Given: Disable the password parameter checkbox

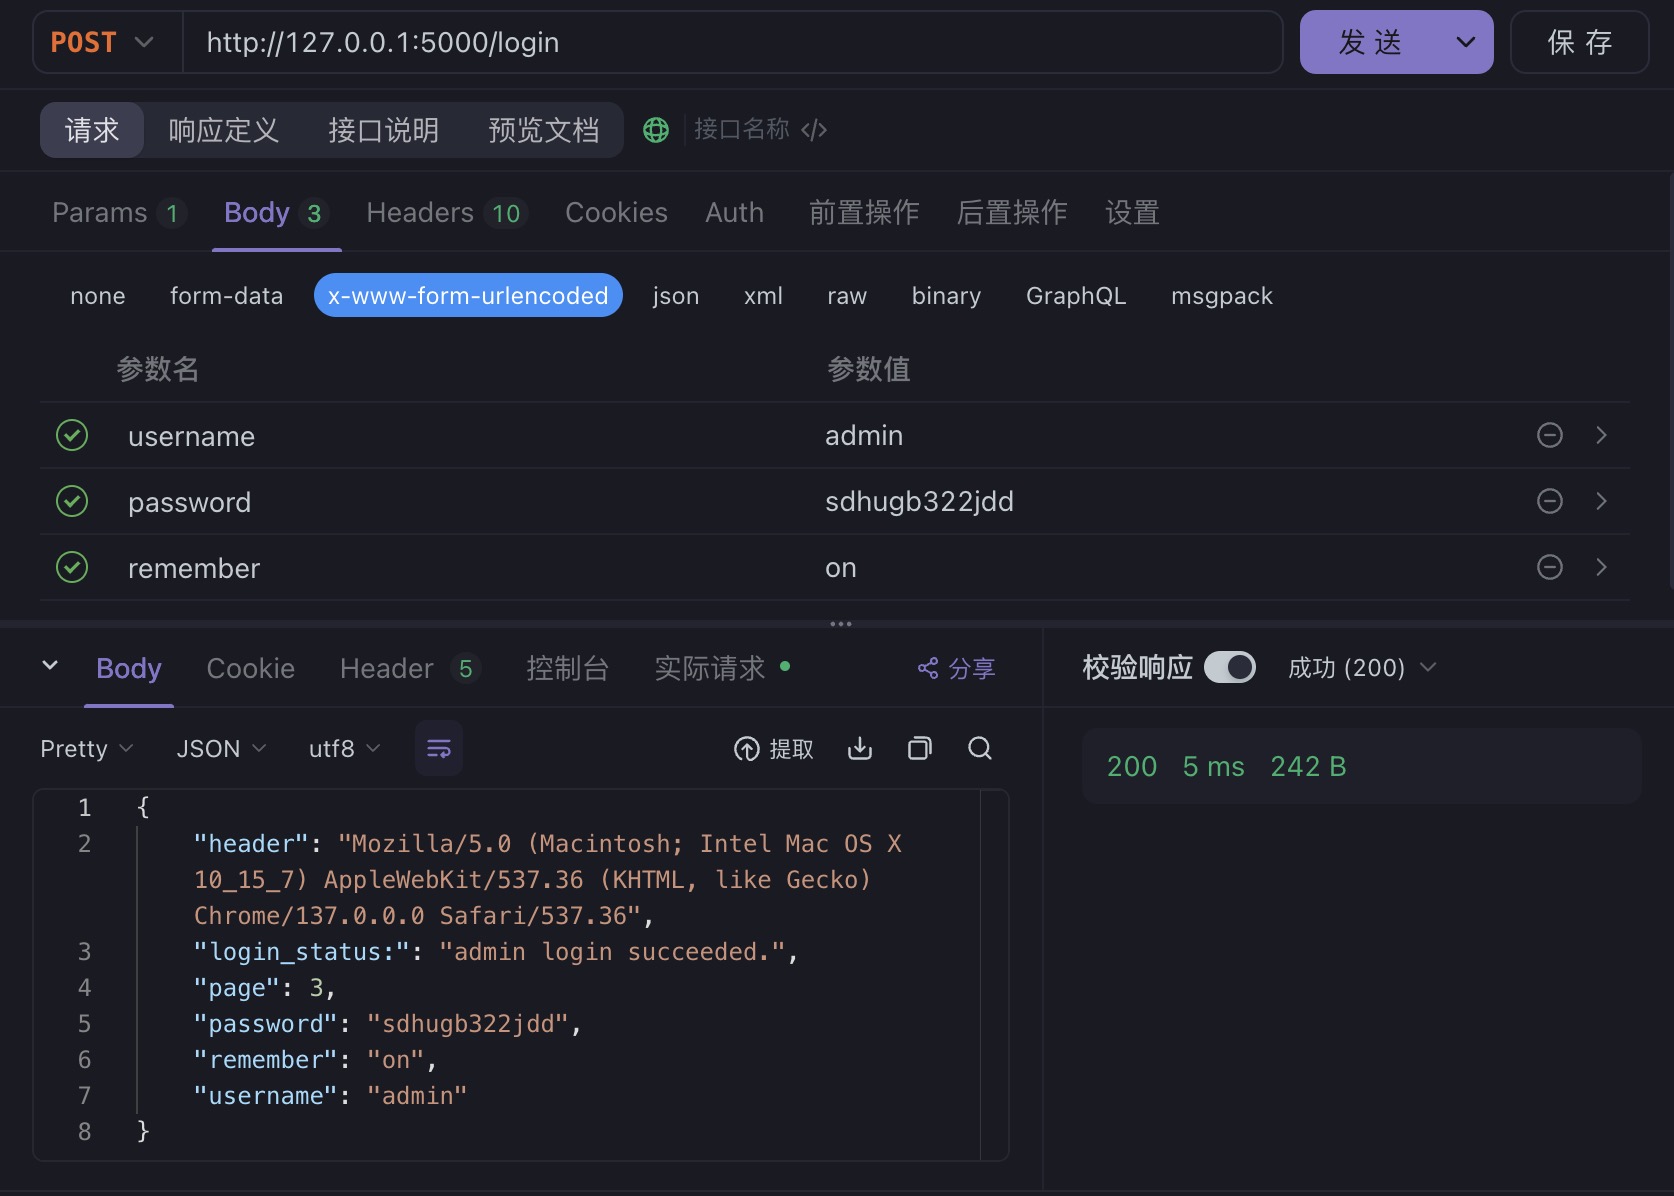Looking at the screenshot, I should pyautogui.click(x=72, y=501).
